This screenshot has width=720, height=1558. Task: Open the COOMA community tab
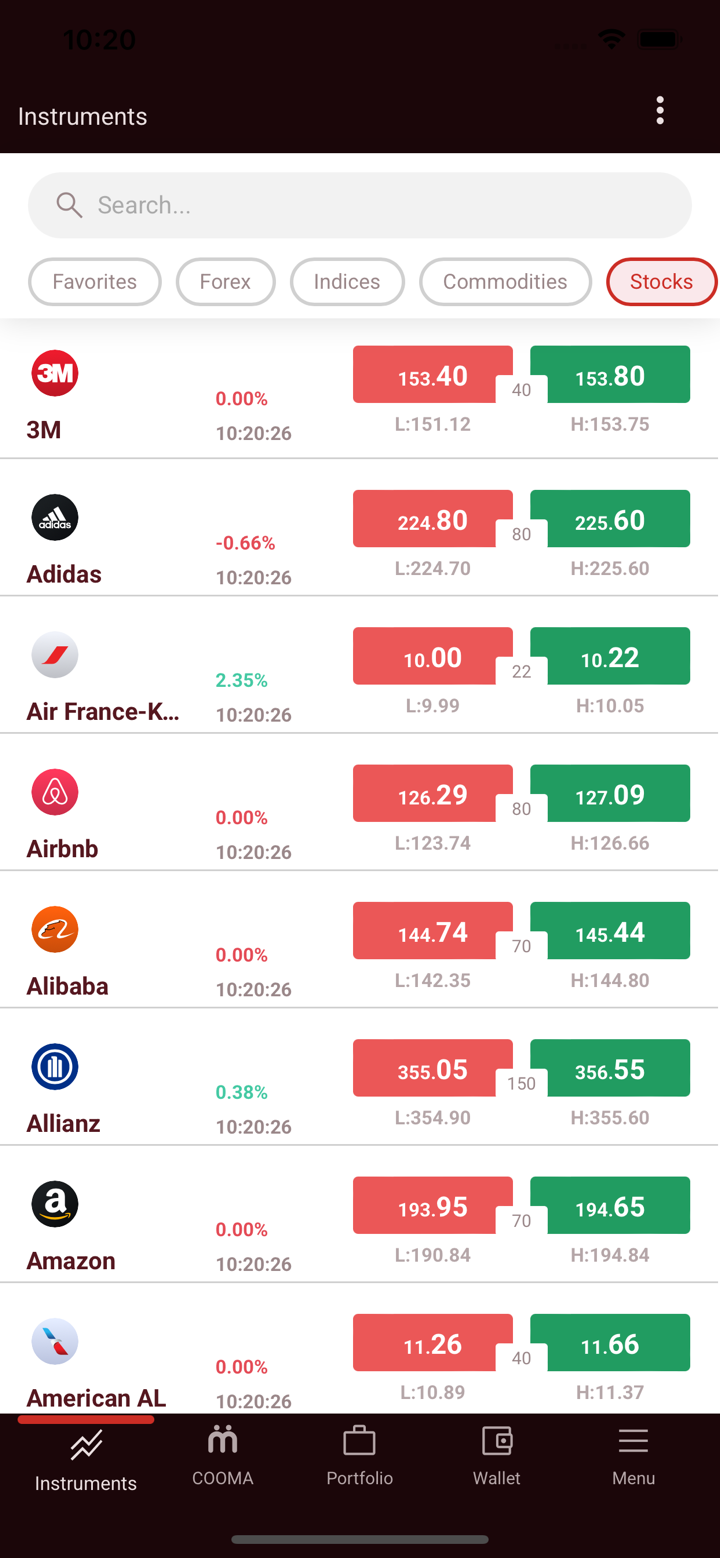tap(223, 1455)
